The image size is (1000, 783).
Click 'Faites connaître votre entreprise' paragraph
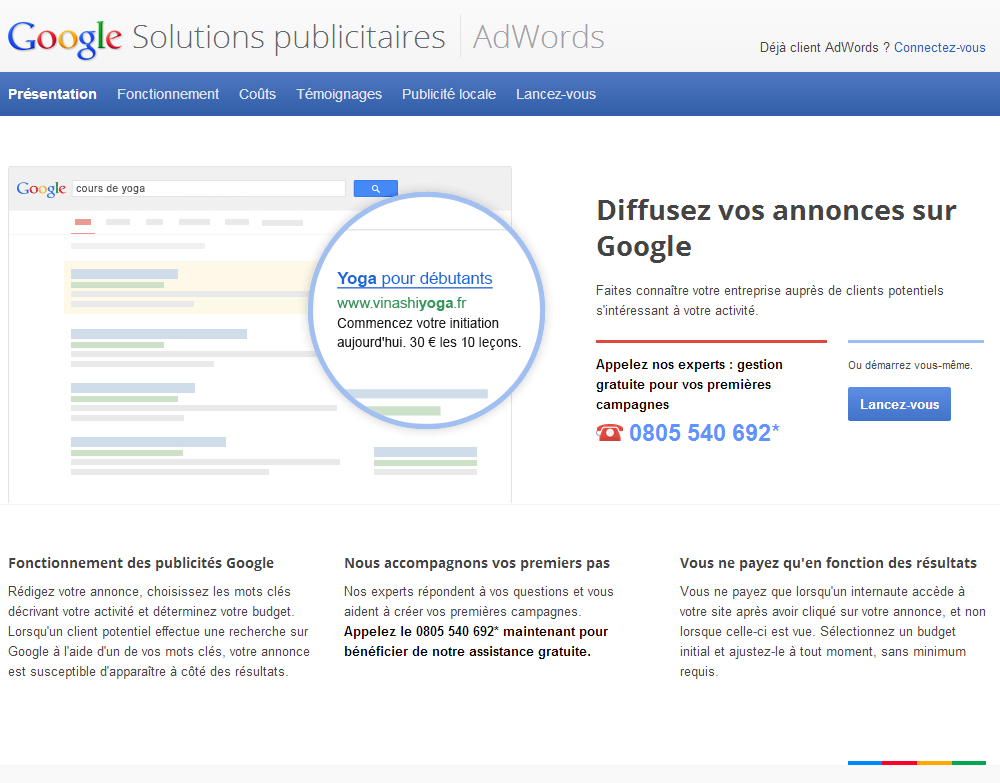click(x=769, y=300)
